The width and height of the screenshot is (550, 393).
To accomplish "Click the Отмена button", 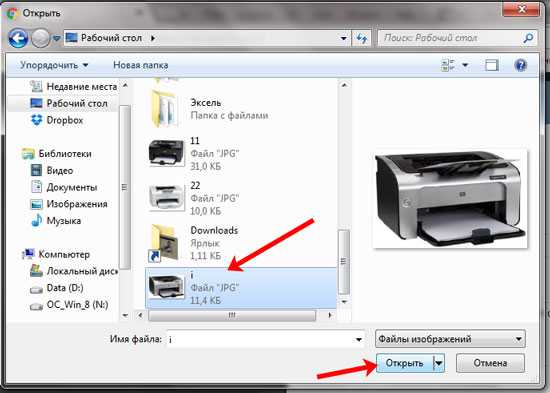I will tap(490, 363).
